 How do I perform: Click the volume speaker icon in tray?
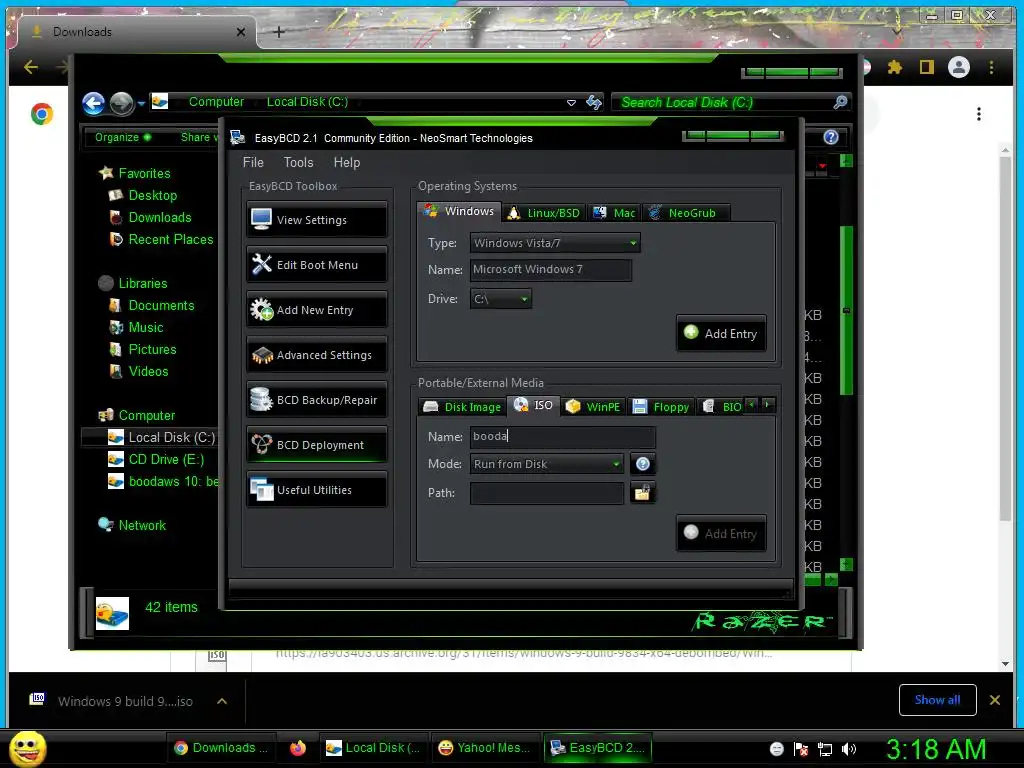pyautogui.click(x=849, y=749)
